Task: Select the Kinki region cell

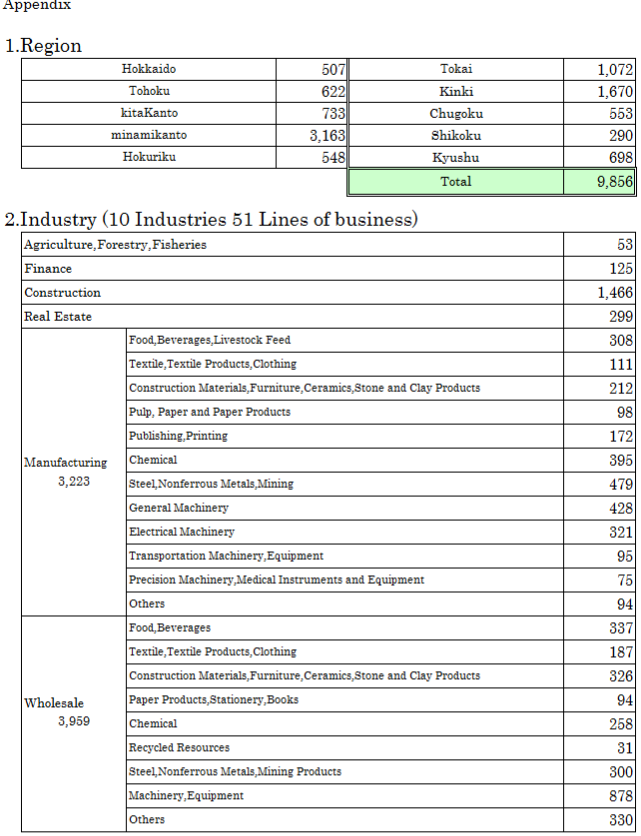Action: 456,91
